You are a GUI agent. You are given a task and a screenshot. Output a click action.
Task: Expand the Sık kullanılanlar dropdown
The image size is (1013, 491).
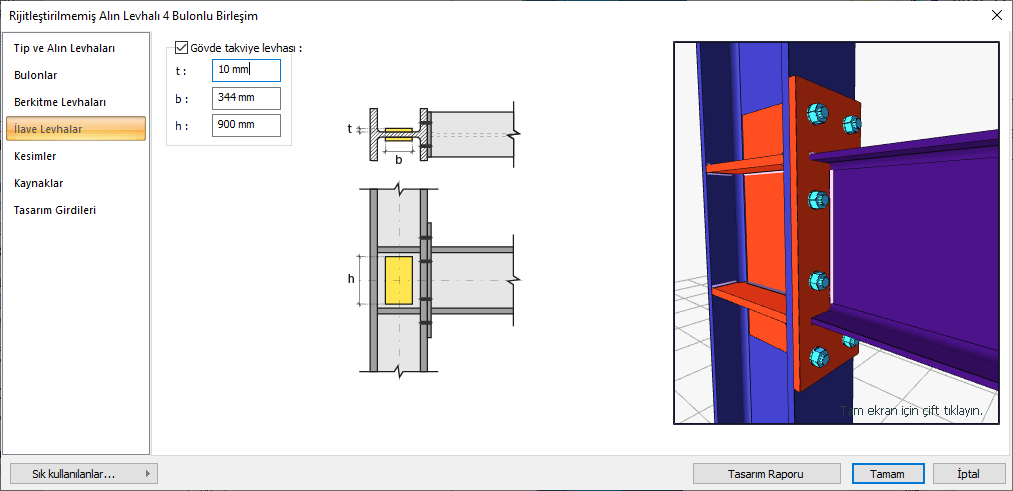[82, 474]
